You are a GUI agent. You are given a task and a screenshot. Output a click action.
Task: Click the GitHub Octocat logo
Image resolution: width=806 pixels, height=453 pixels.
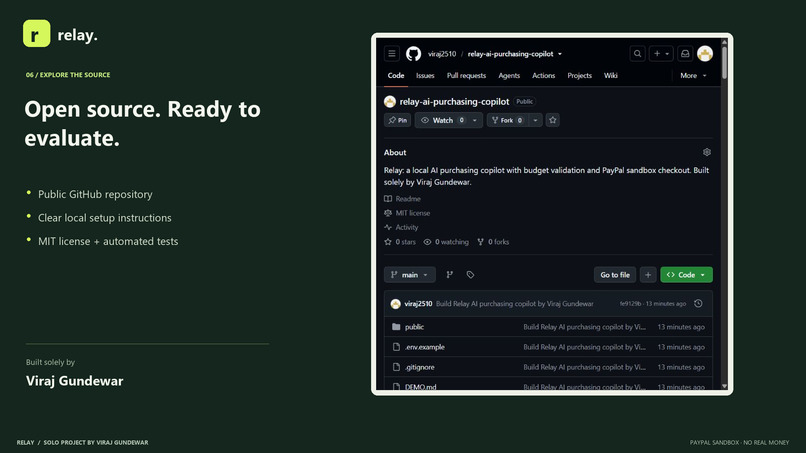[413, 53]
